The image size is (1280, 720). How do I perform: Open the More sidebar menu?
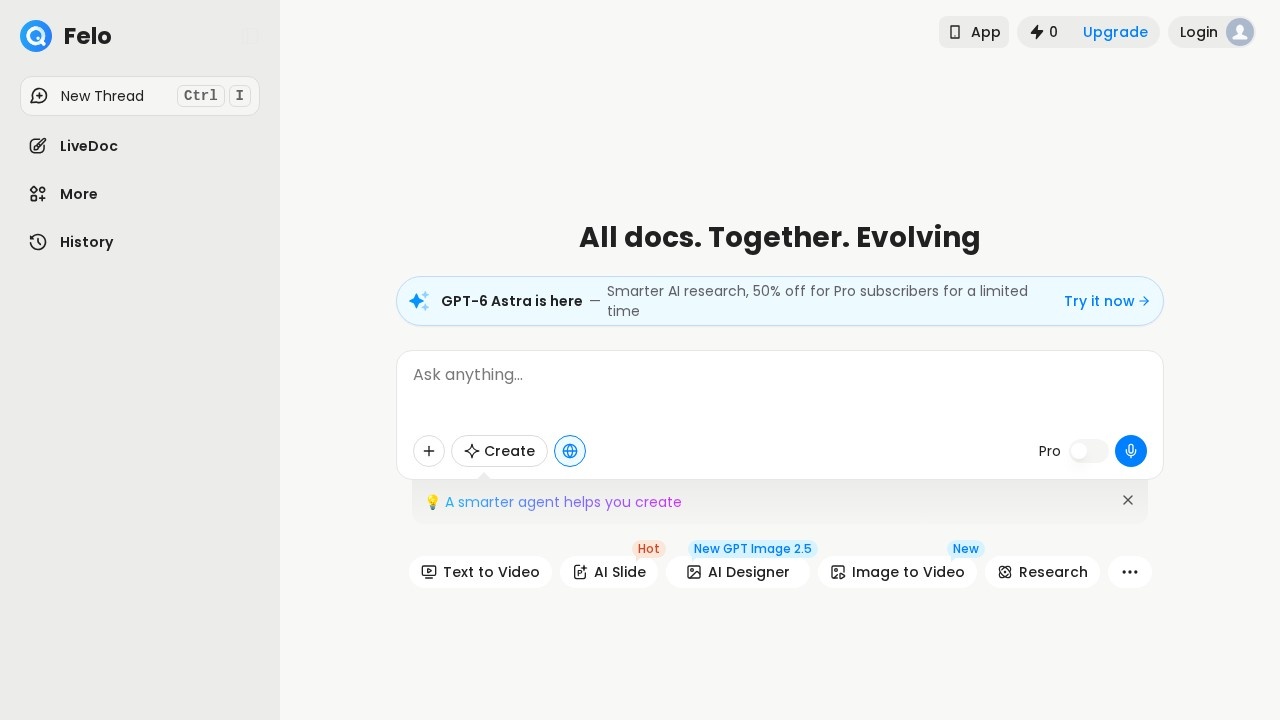[140, 194]
